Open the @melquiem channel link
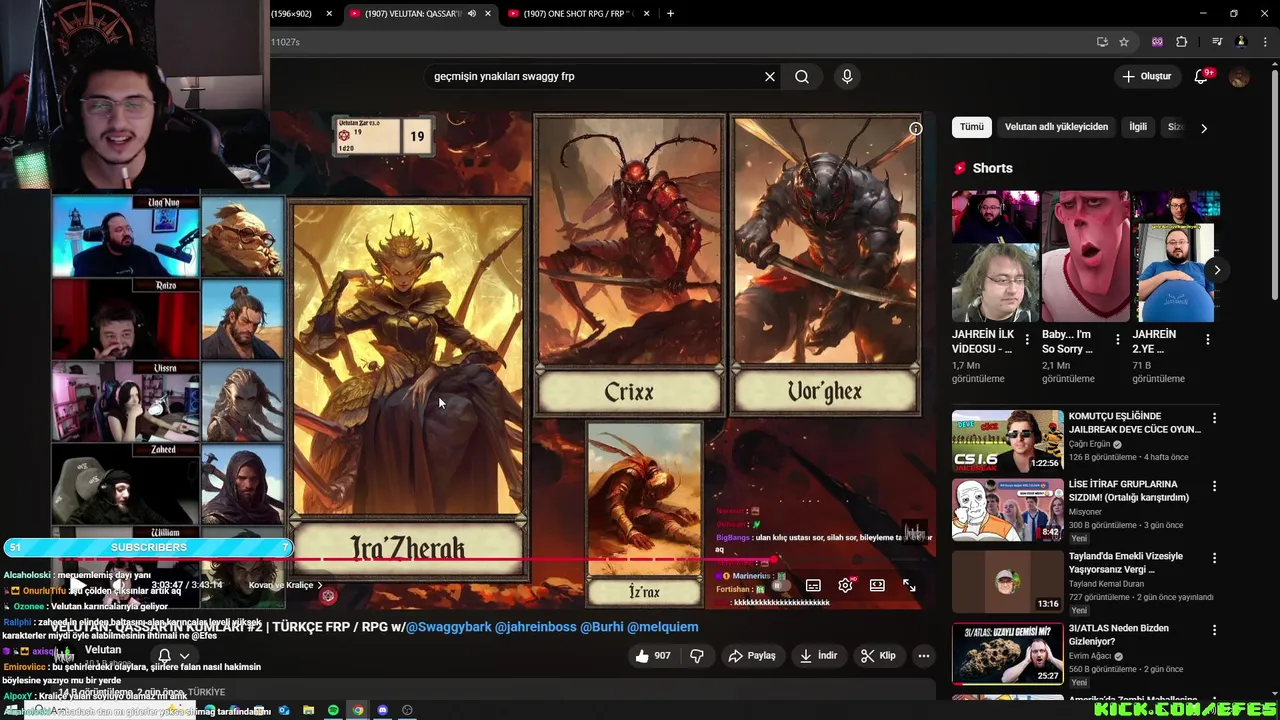The image size is (1280, 720). [x=663, y=627]
